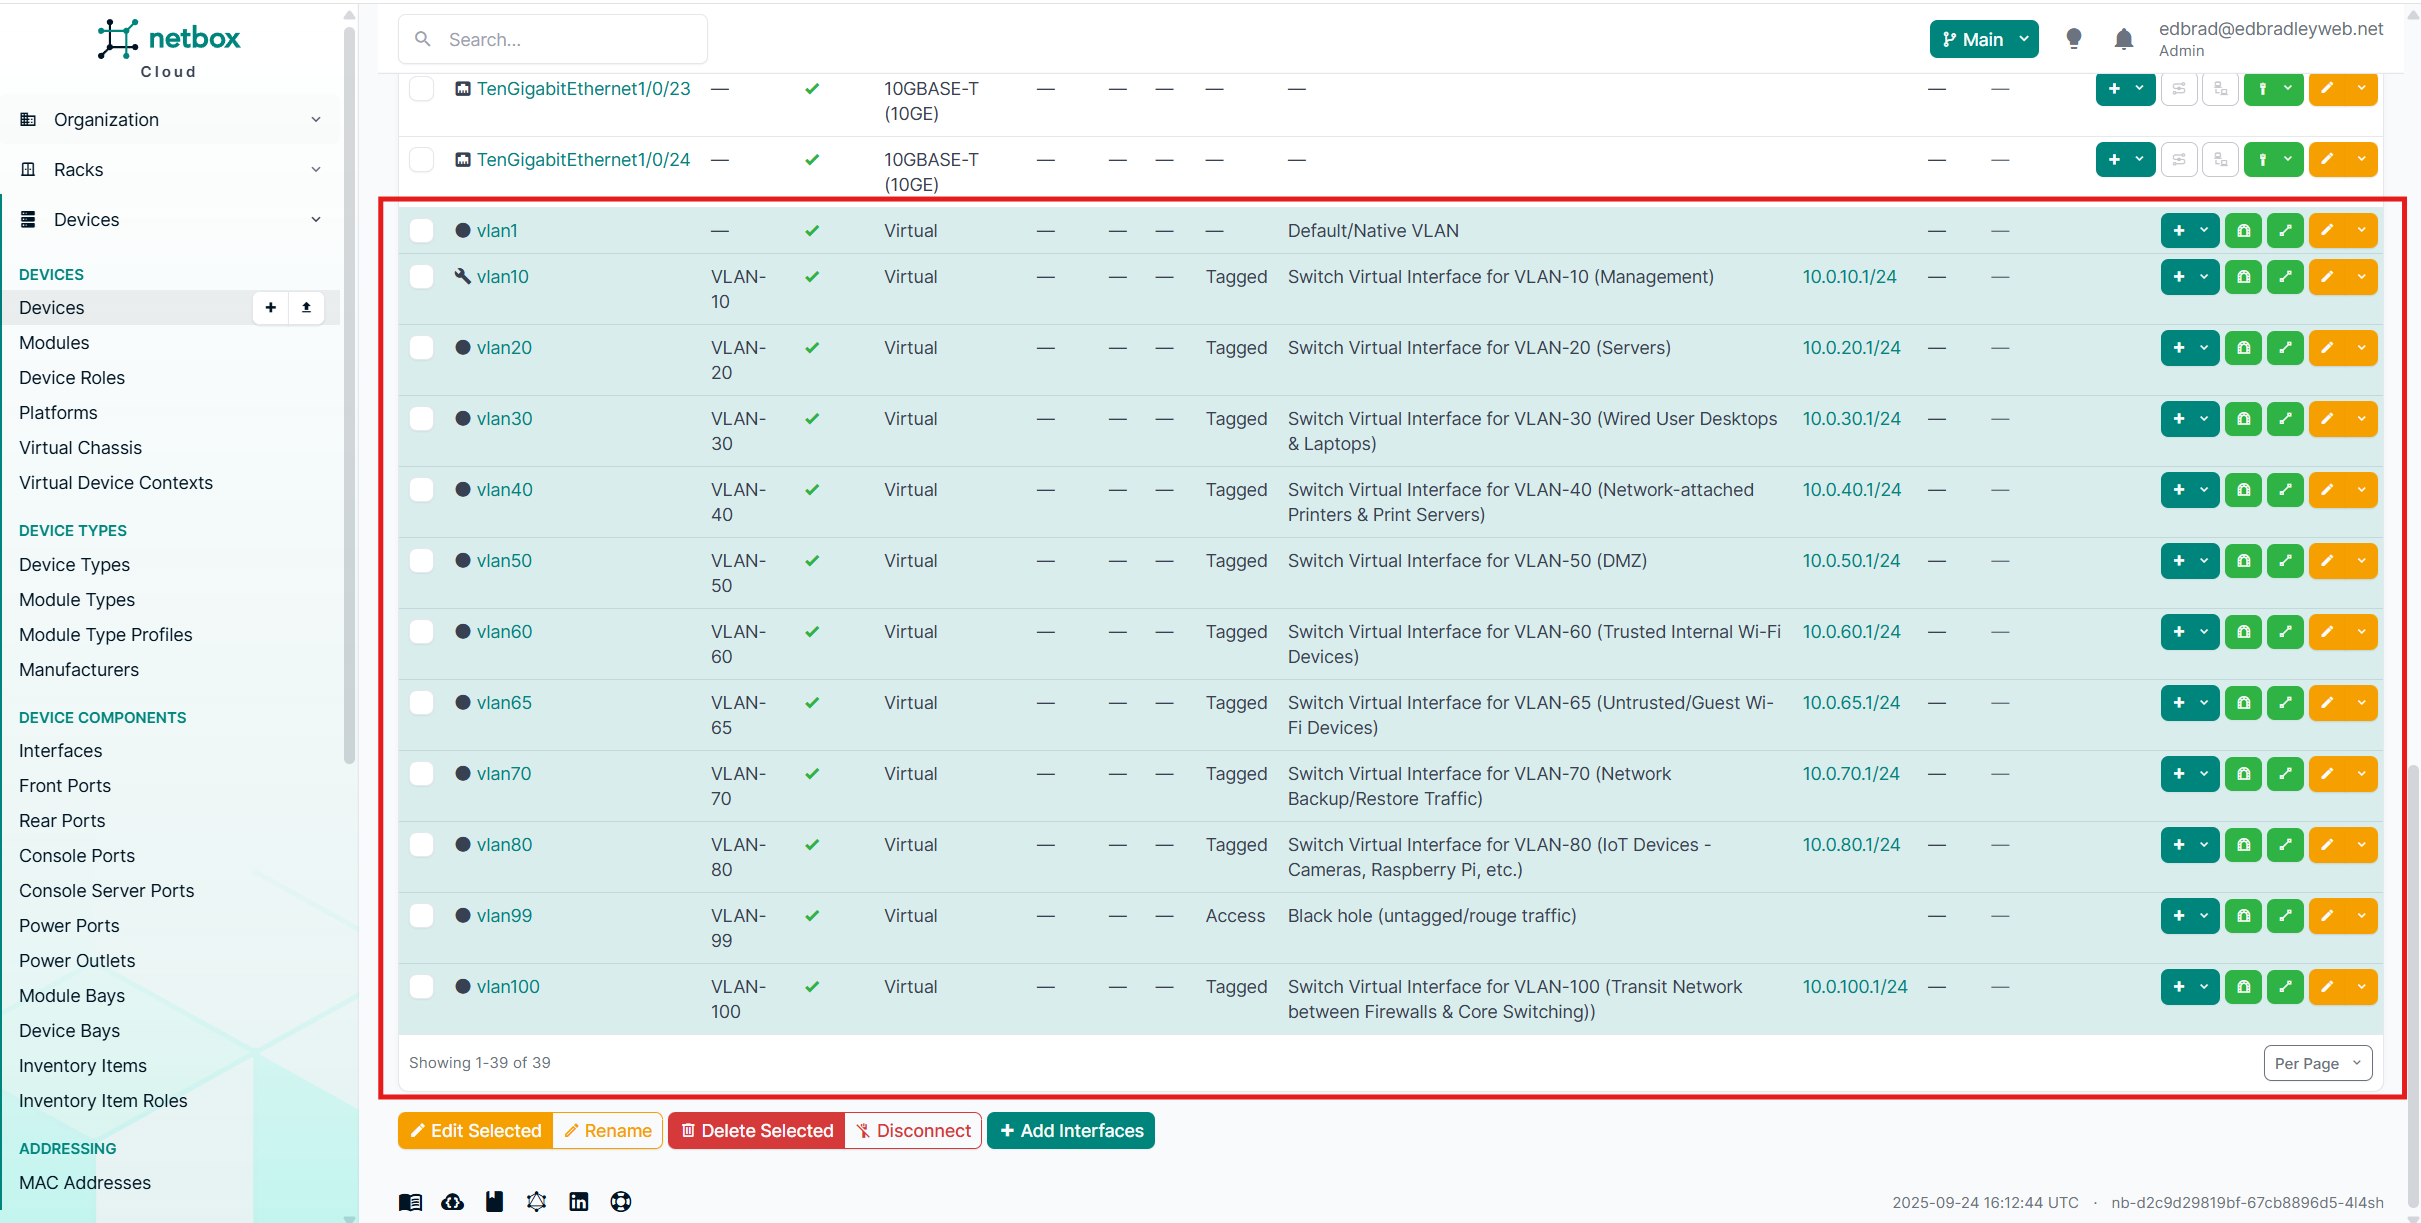
Task: Click the lightbulb icon in top bar
Action: coord(2074,39)
